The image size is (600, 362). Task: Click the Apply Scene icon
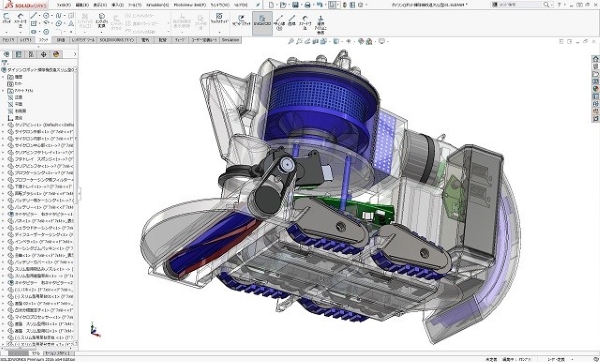[x=369, y=41]
